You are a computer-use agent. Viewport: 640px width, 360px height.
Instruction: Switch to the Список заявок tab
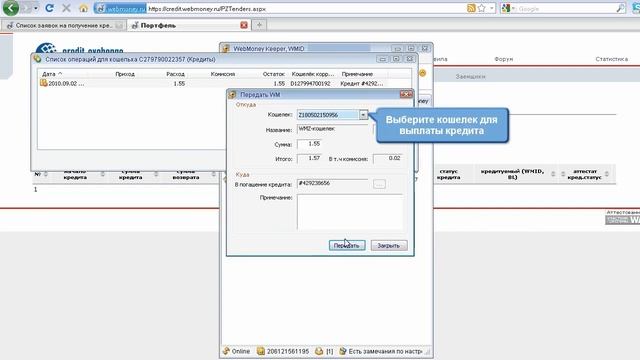point(63,25)
